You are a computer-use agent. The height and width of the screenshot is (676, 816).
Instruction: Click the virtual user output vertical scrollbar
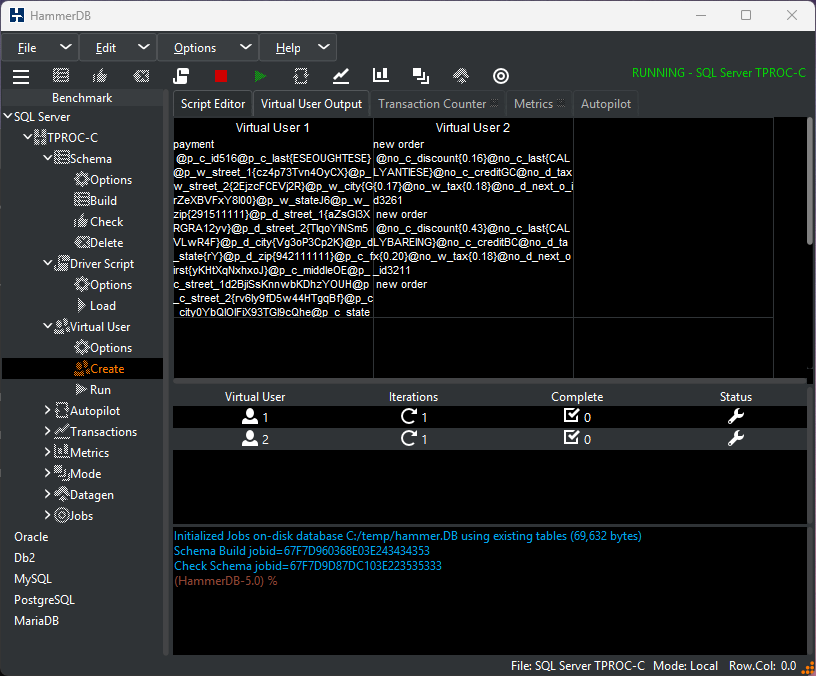click(x=810, y=181)
